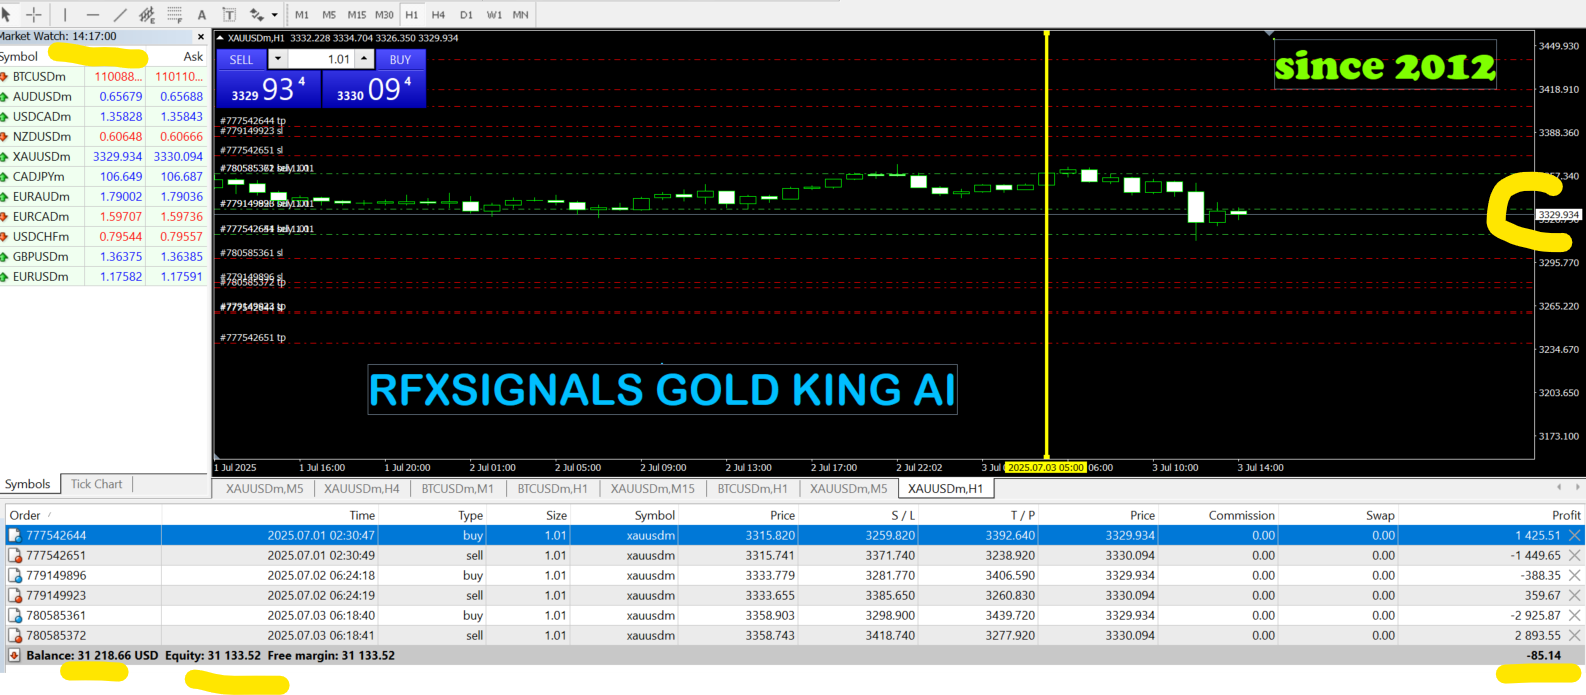Select order number 779149896
Image resolution: width=1586 pixels, height=695 pixels.
pos(56,576)
